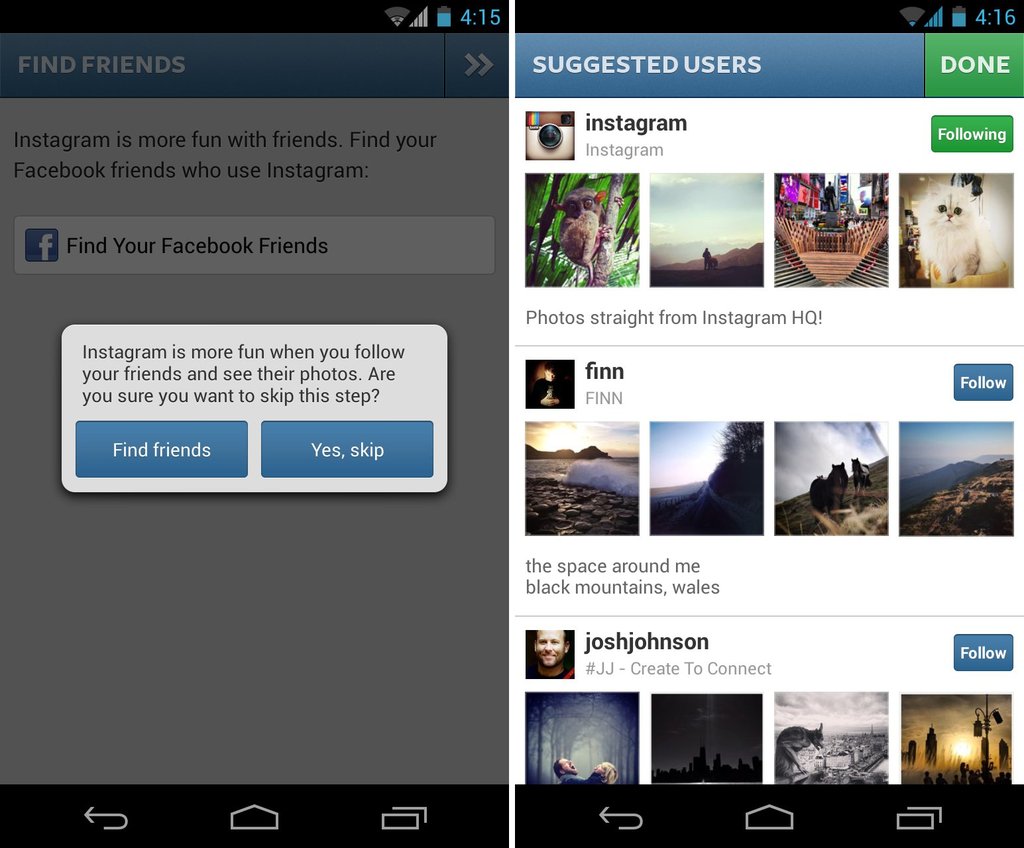Follow the user joshjohnson
This screenshot has width=1024, height=848.
[x=983, y=653]
